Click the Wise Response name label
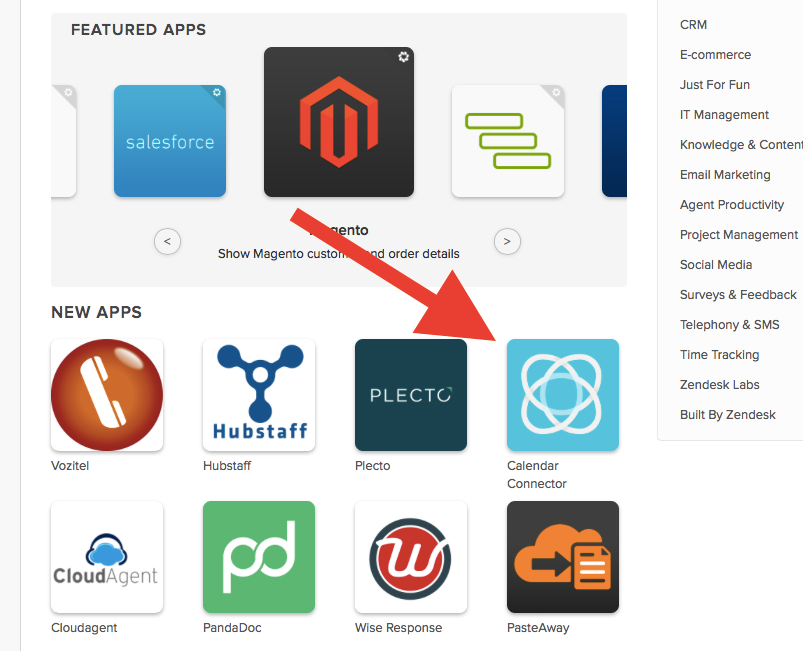The width and height of the screenshot is (803, 651). point(398,628)
